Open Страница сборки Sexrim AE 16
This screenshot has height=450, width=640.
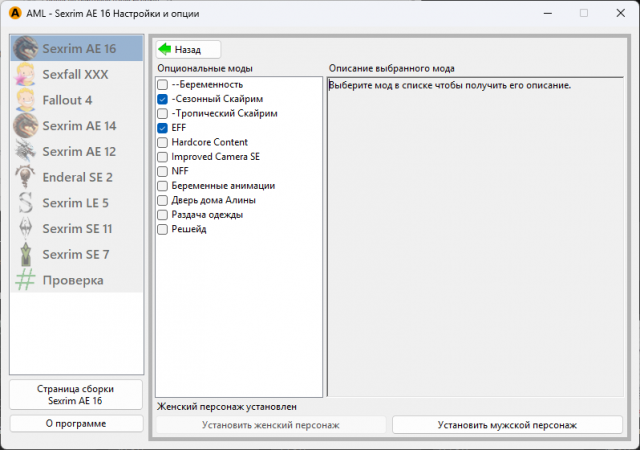coord(77,394)
